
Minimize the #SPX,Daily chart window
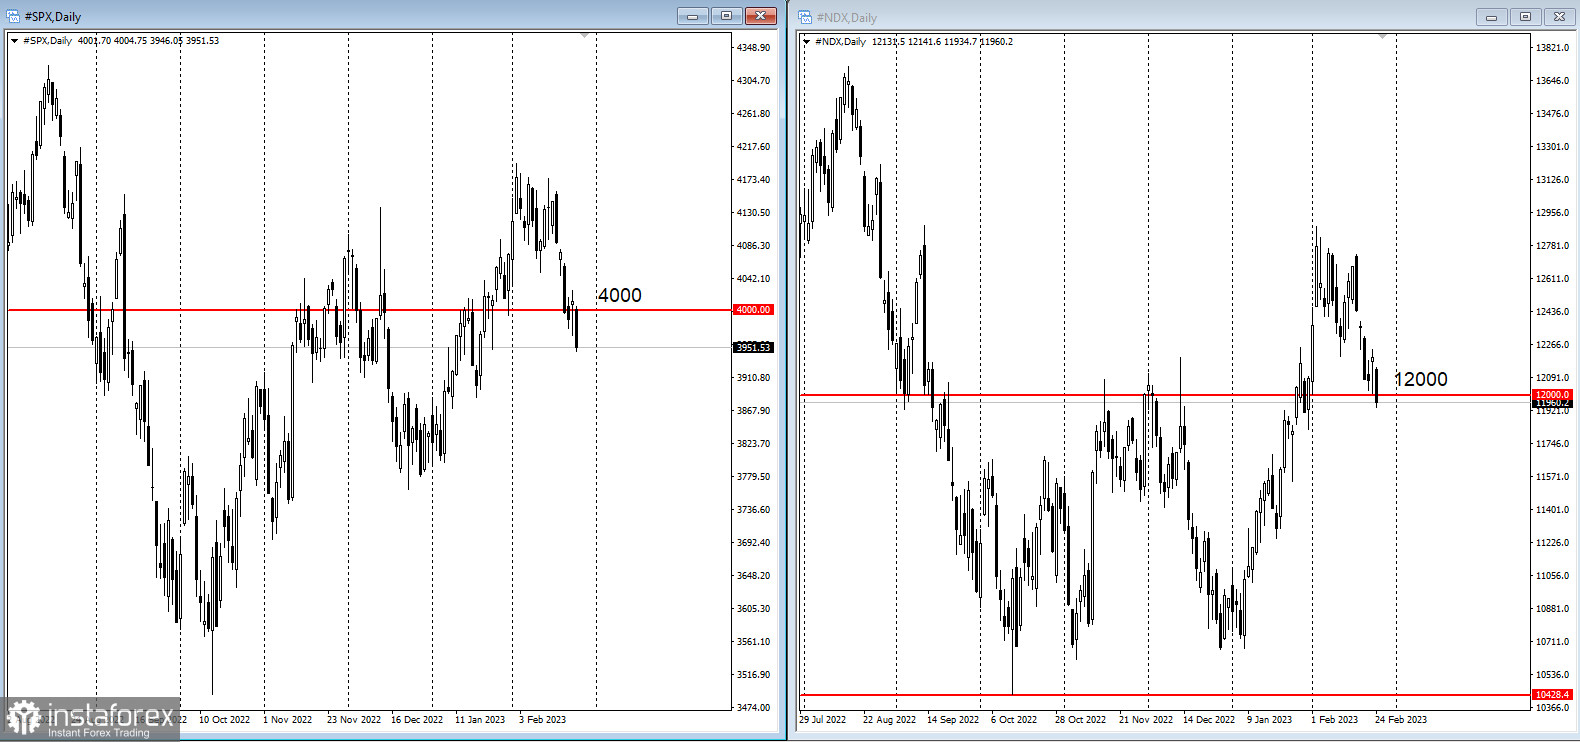click(692, 16)
